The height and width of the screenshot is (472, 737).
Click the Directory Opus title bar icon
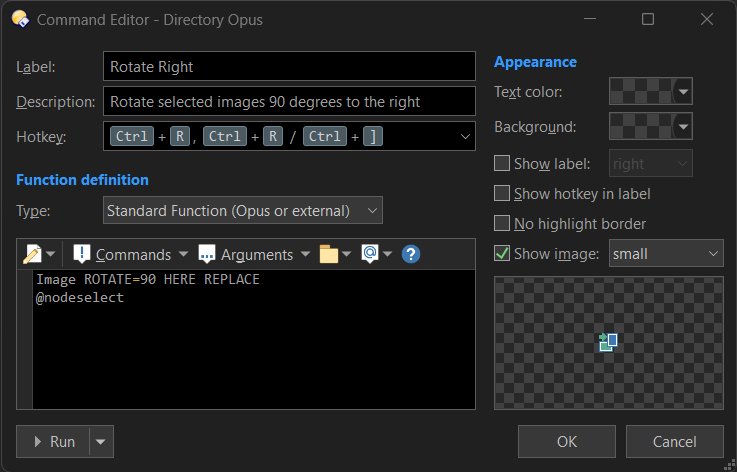21,19
